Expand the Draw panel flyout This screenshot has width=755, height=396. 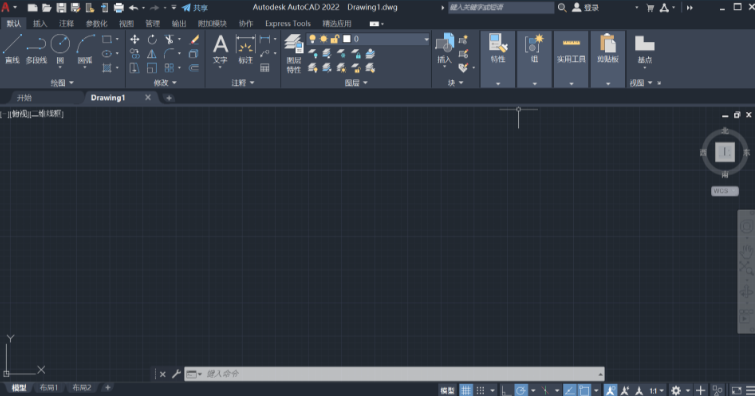(x=62, y=83)
